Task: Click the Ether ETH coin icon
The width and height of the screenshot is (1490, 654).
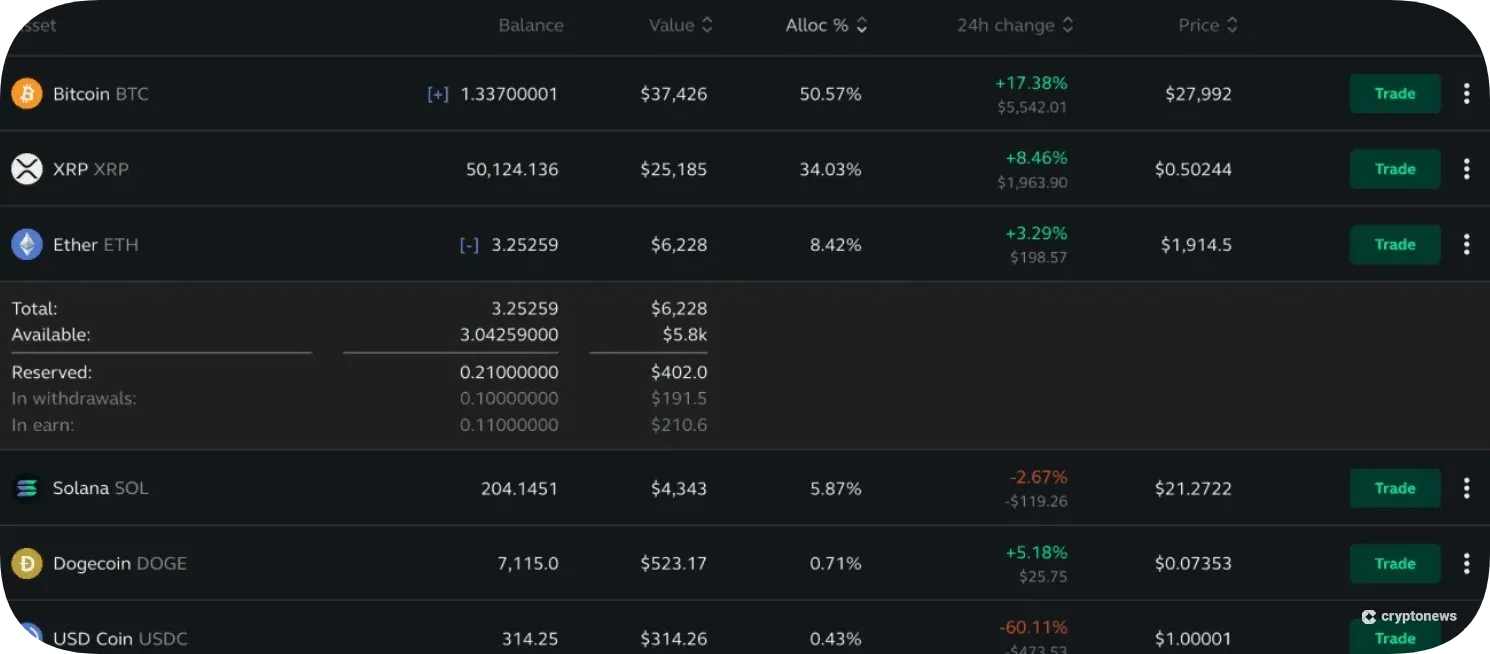Action: tap(26, 244)
